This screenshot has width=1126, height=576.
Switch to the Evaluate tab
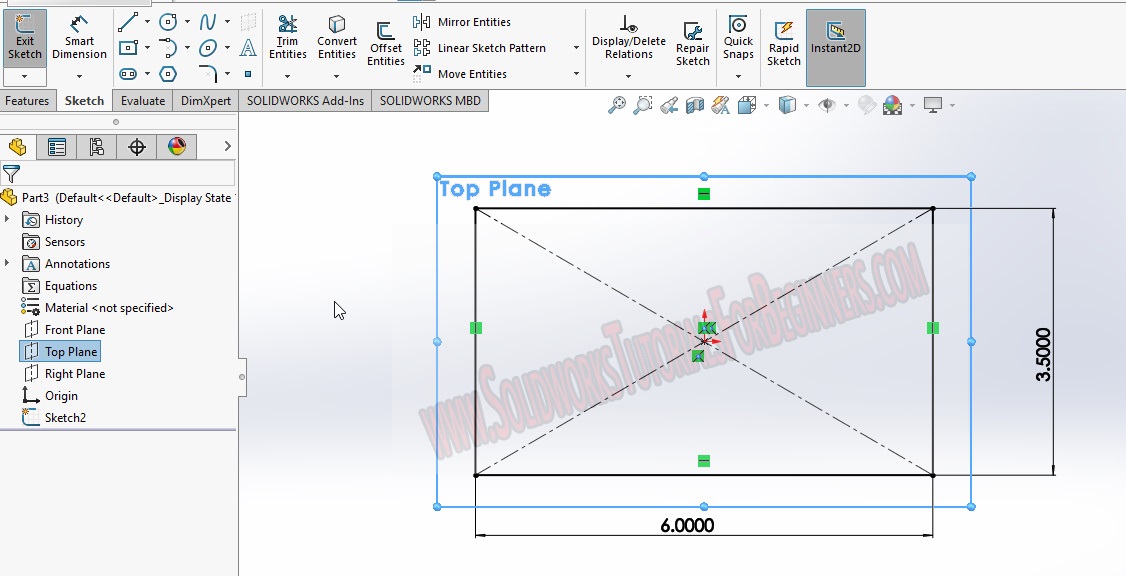[143, 100]
